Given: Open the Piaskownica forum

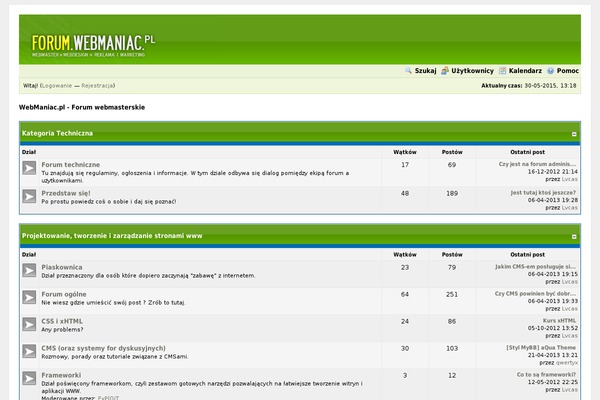Looking at the screenshot, I should pos(62,267).
